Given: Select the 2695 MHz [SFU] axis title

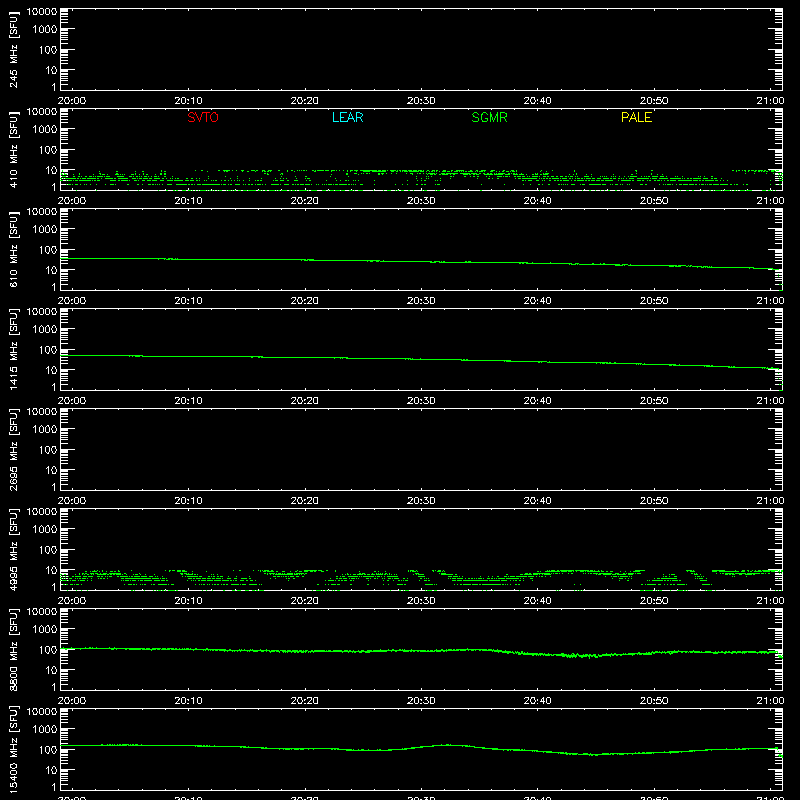Looking at the screenshot, I should [13, 449].
